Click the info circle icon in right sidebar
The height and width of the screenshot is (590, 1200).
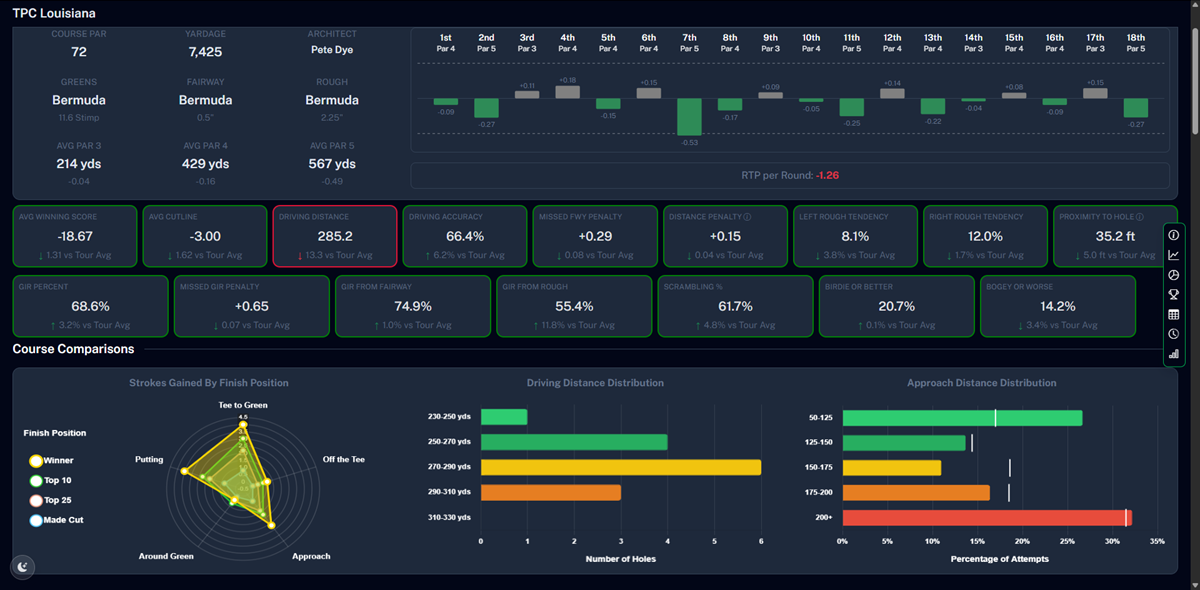[1173, 235]
